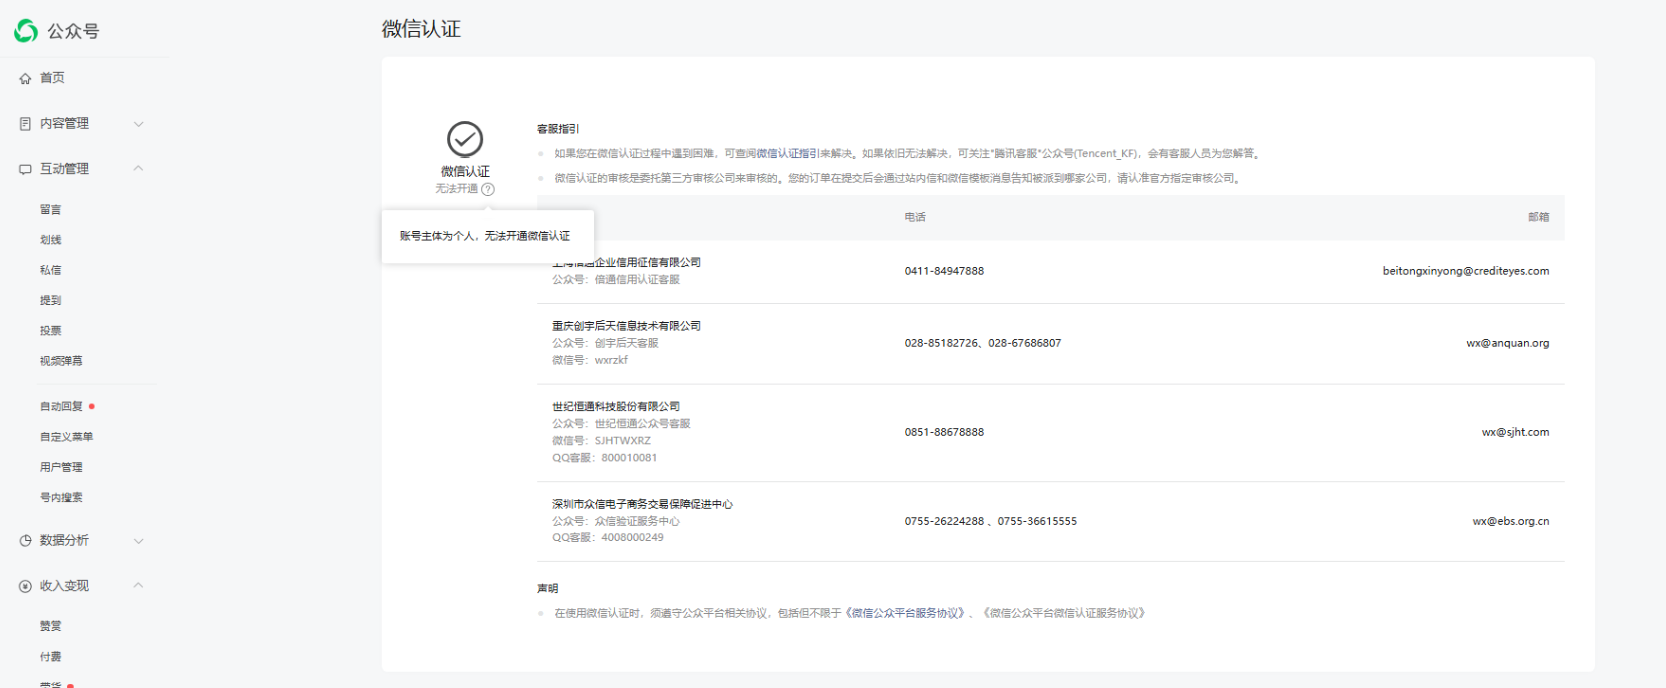1666x688 pixels.
Task: Click the pie chart icon beside 数据分析
Action: [25, 540]
